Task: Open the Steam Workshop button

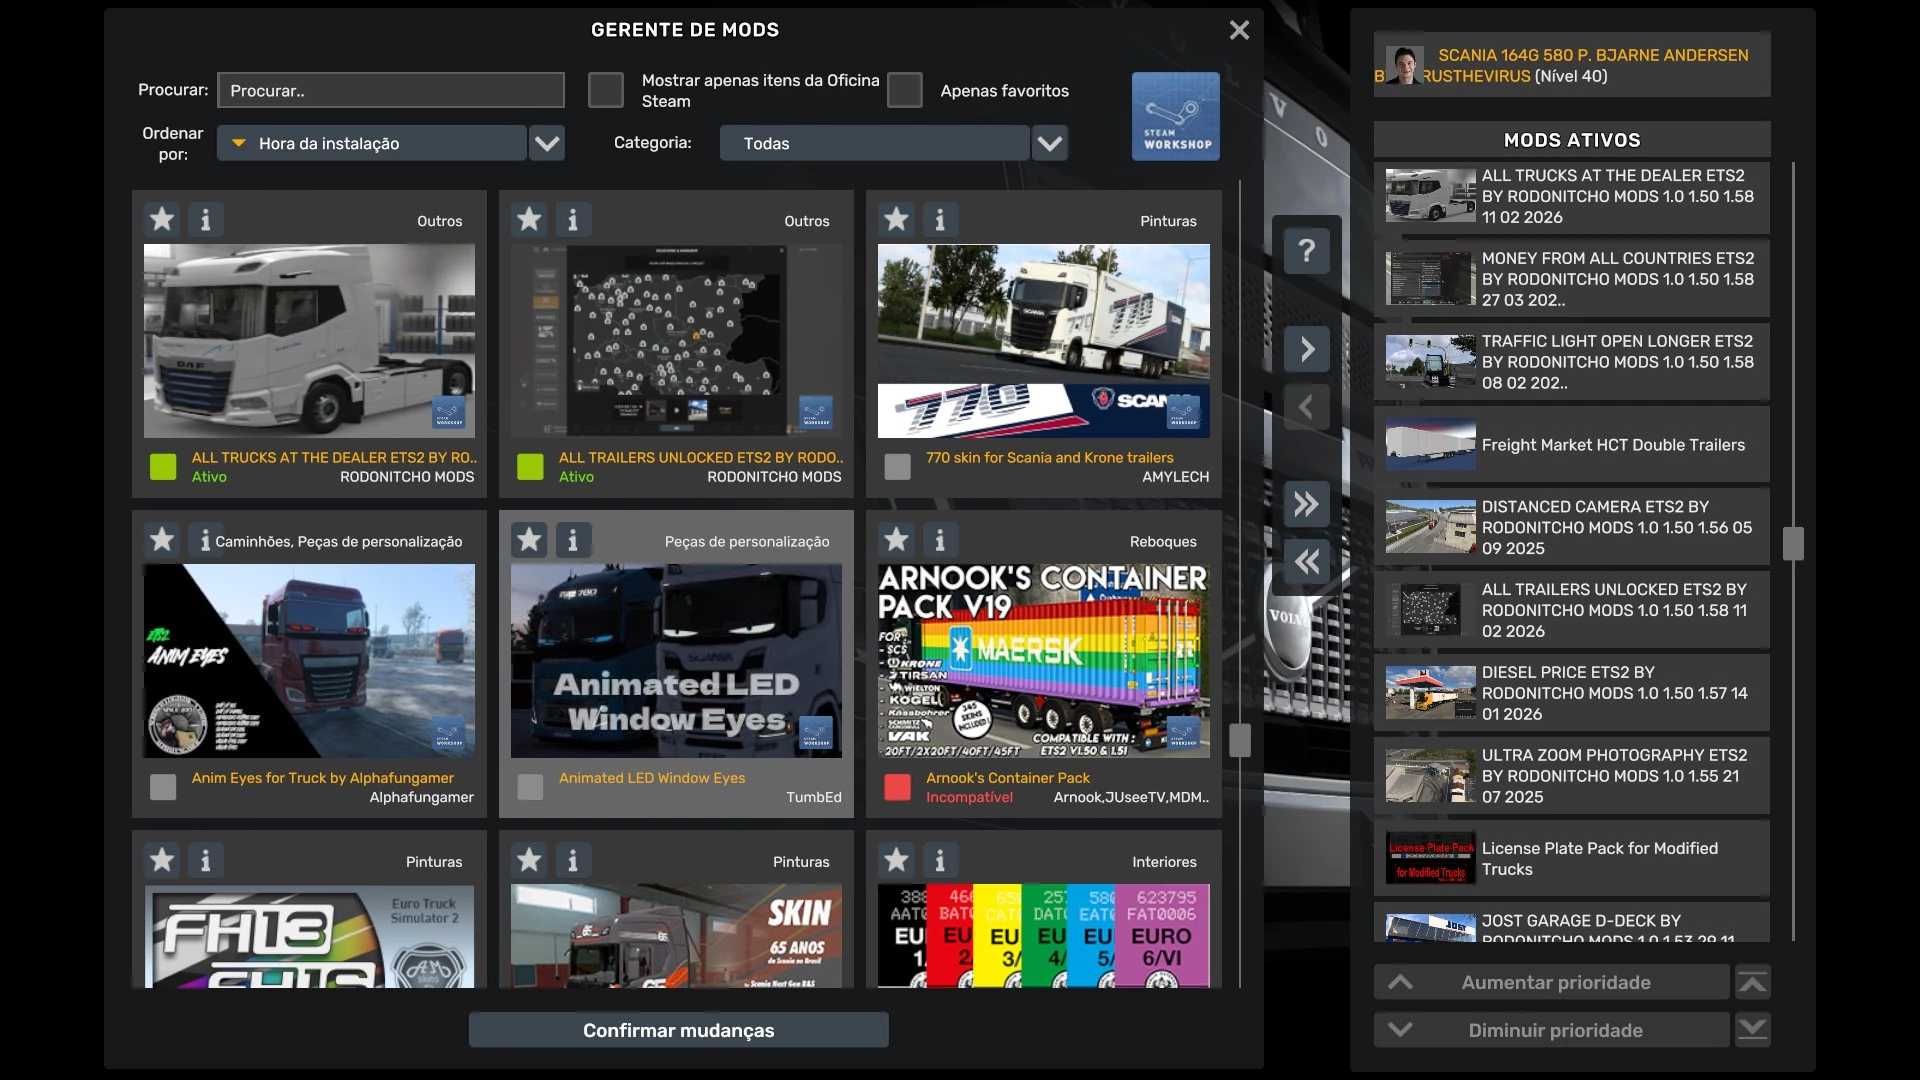Action: pos(1175,116)
